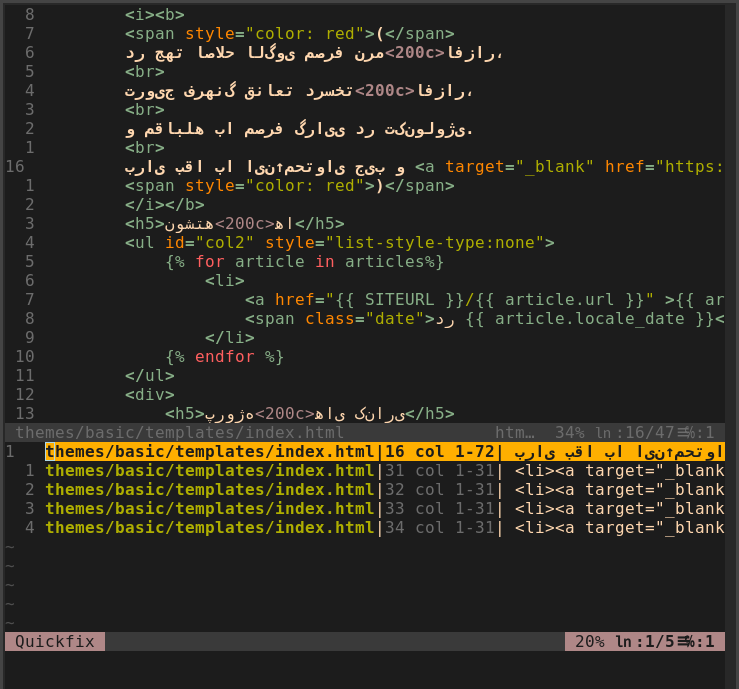
Task: Click the truncated 'htm…' filetype indicator
Action: pos(515,432)
